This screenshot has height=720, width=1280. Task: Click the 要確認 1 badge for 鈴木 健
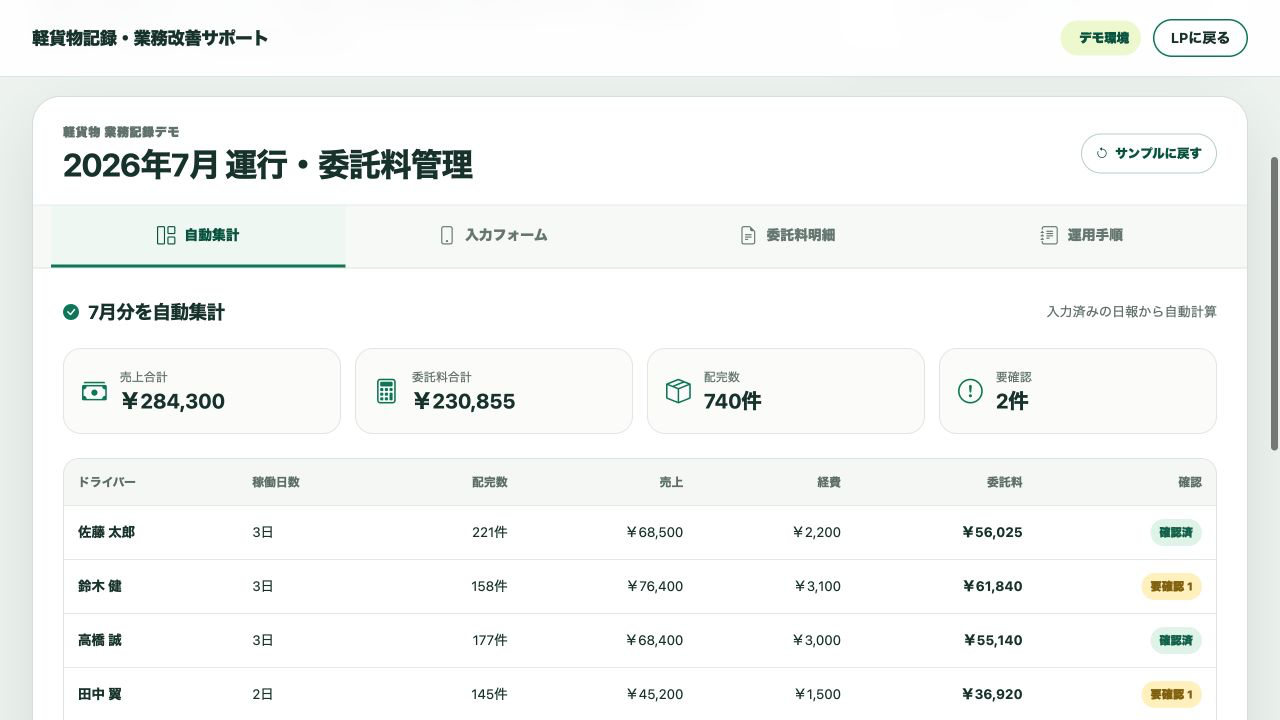(x=1172, y=586)
